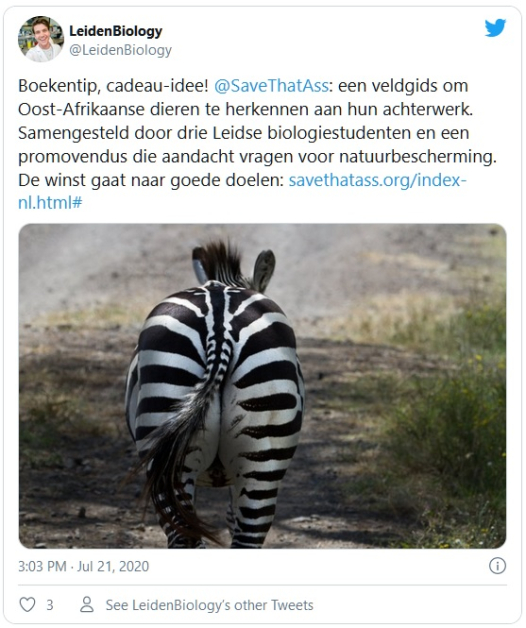Like the tweet with the heart icon

(27, 604)
